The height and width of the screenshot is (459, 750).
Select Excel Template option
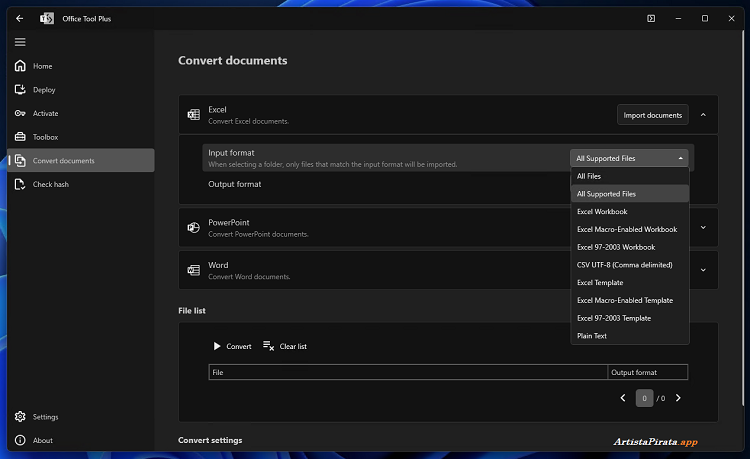tap(630, 283)
